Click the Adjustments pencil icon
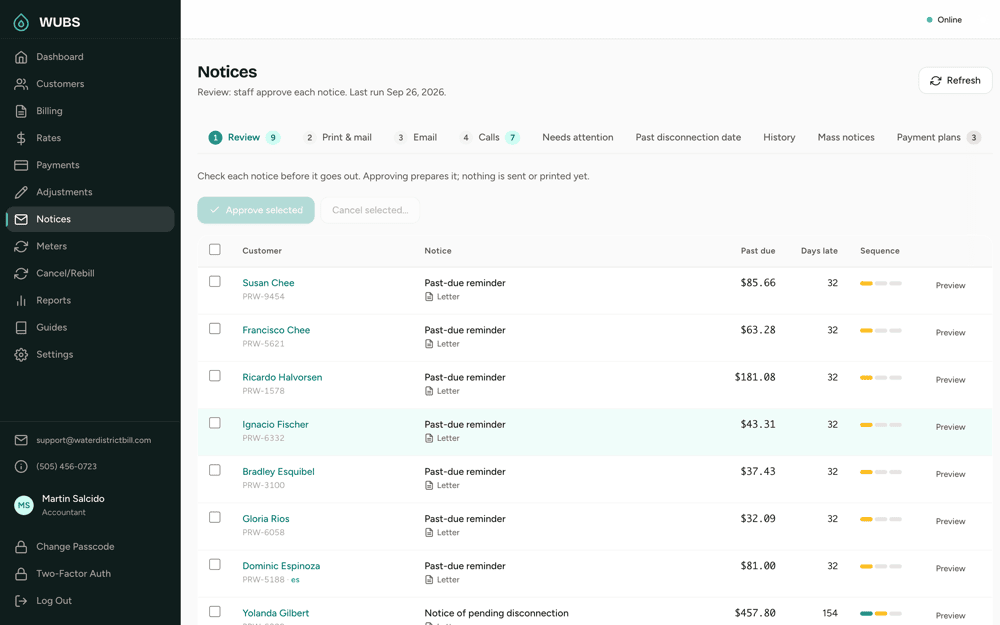The width and height of the screenshot is (1000, 625). coord(21,192)
